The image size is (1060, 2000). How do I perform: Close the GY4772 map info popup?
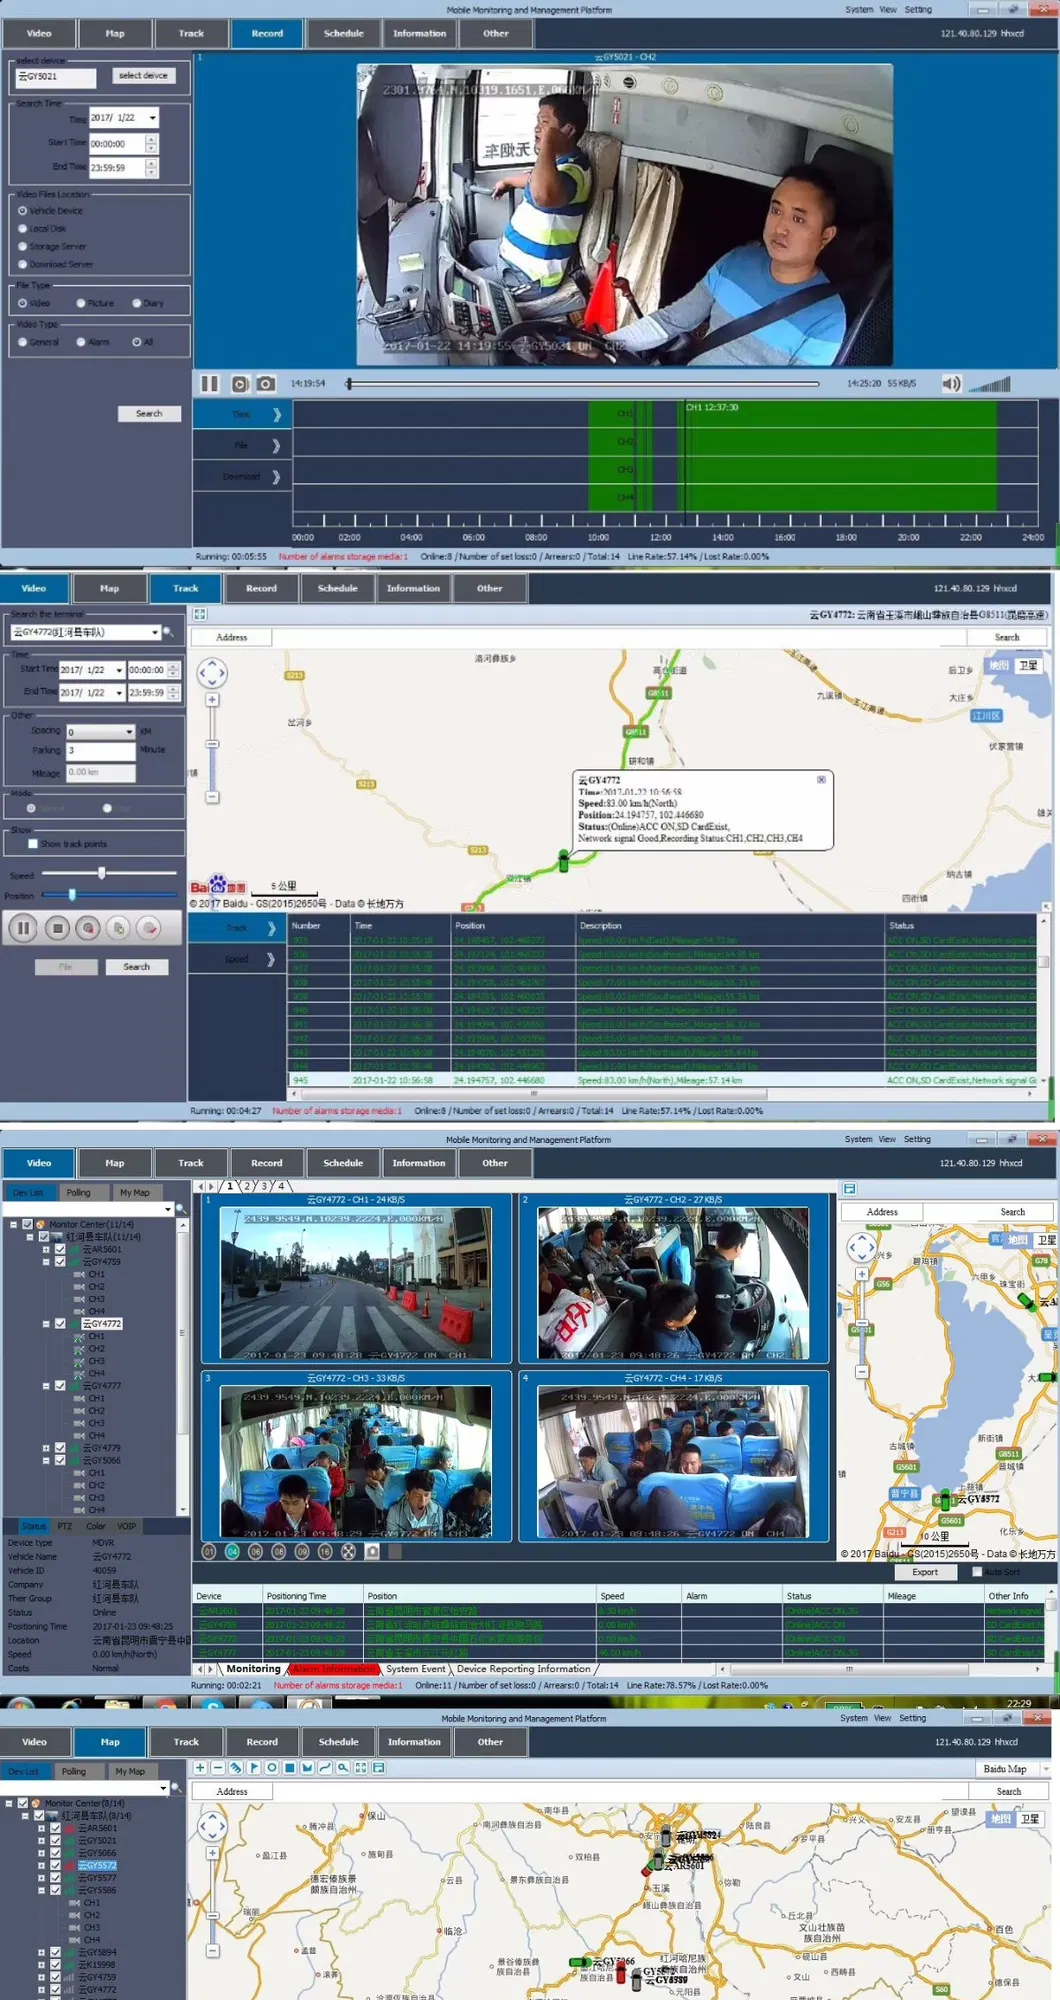pyautogui.click(x=821, y=779)
